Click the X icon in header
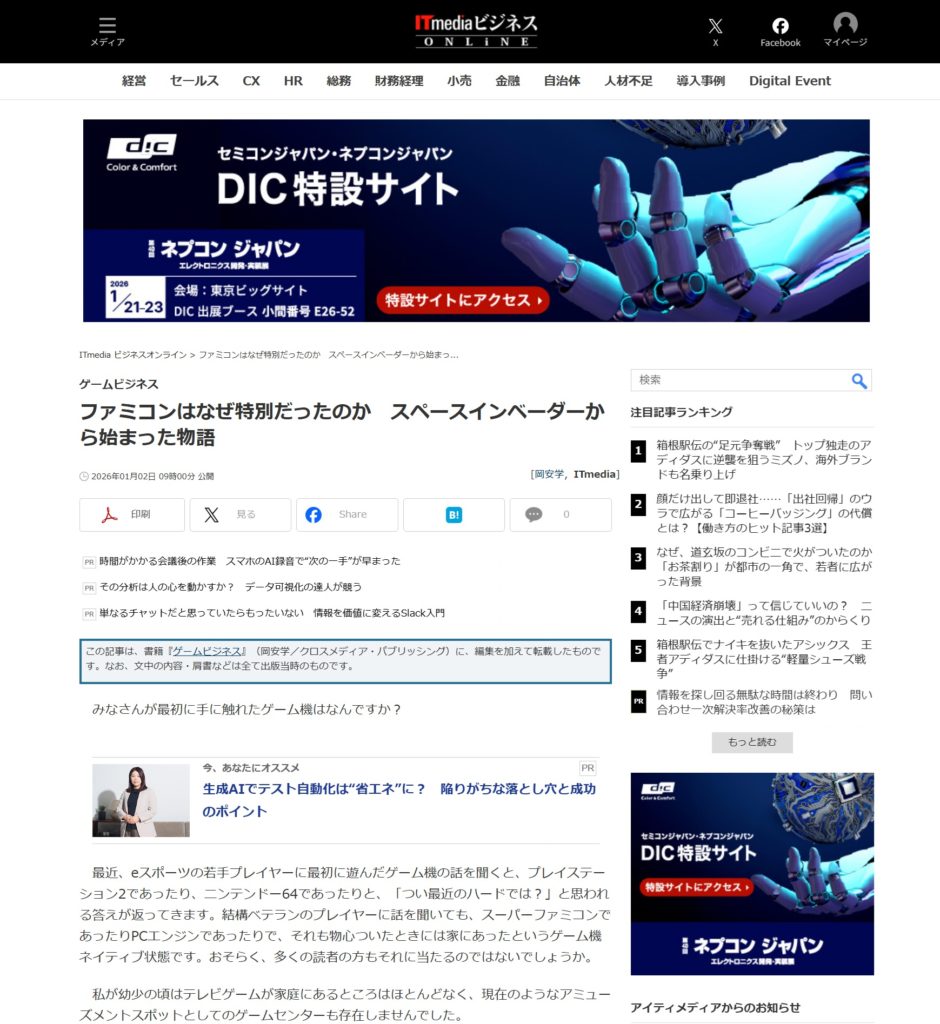 715,31
